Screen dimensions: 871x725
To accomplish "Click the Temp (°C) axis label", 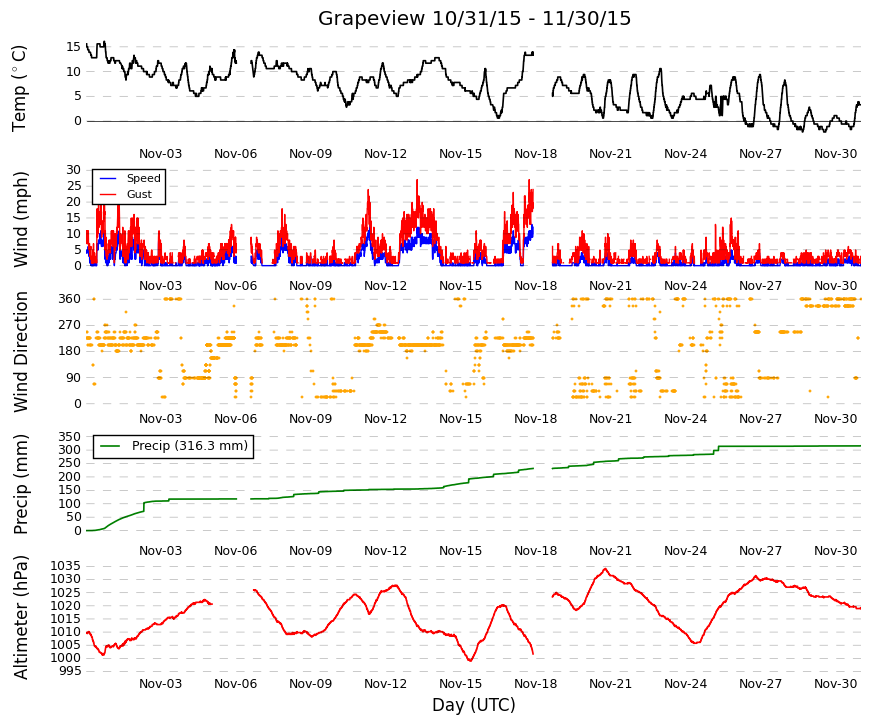I will coord(19,88).
